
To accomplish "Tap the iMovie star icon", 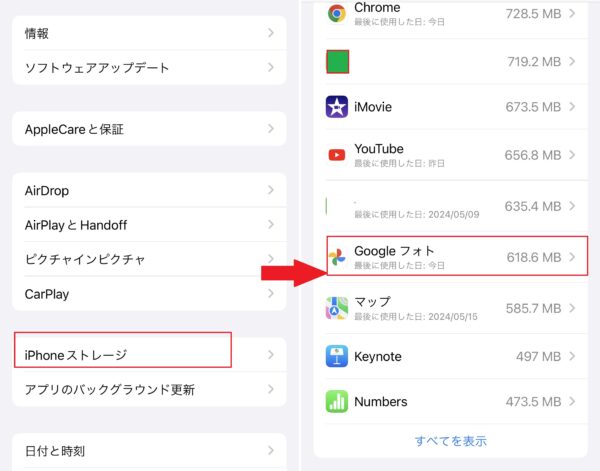I will pyautogui.click(x=337, y=107).
